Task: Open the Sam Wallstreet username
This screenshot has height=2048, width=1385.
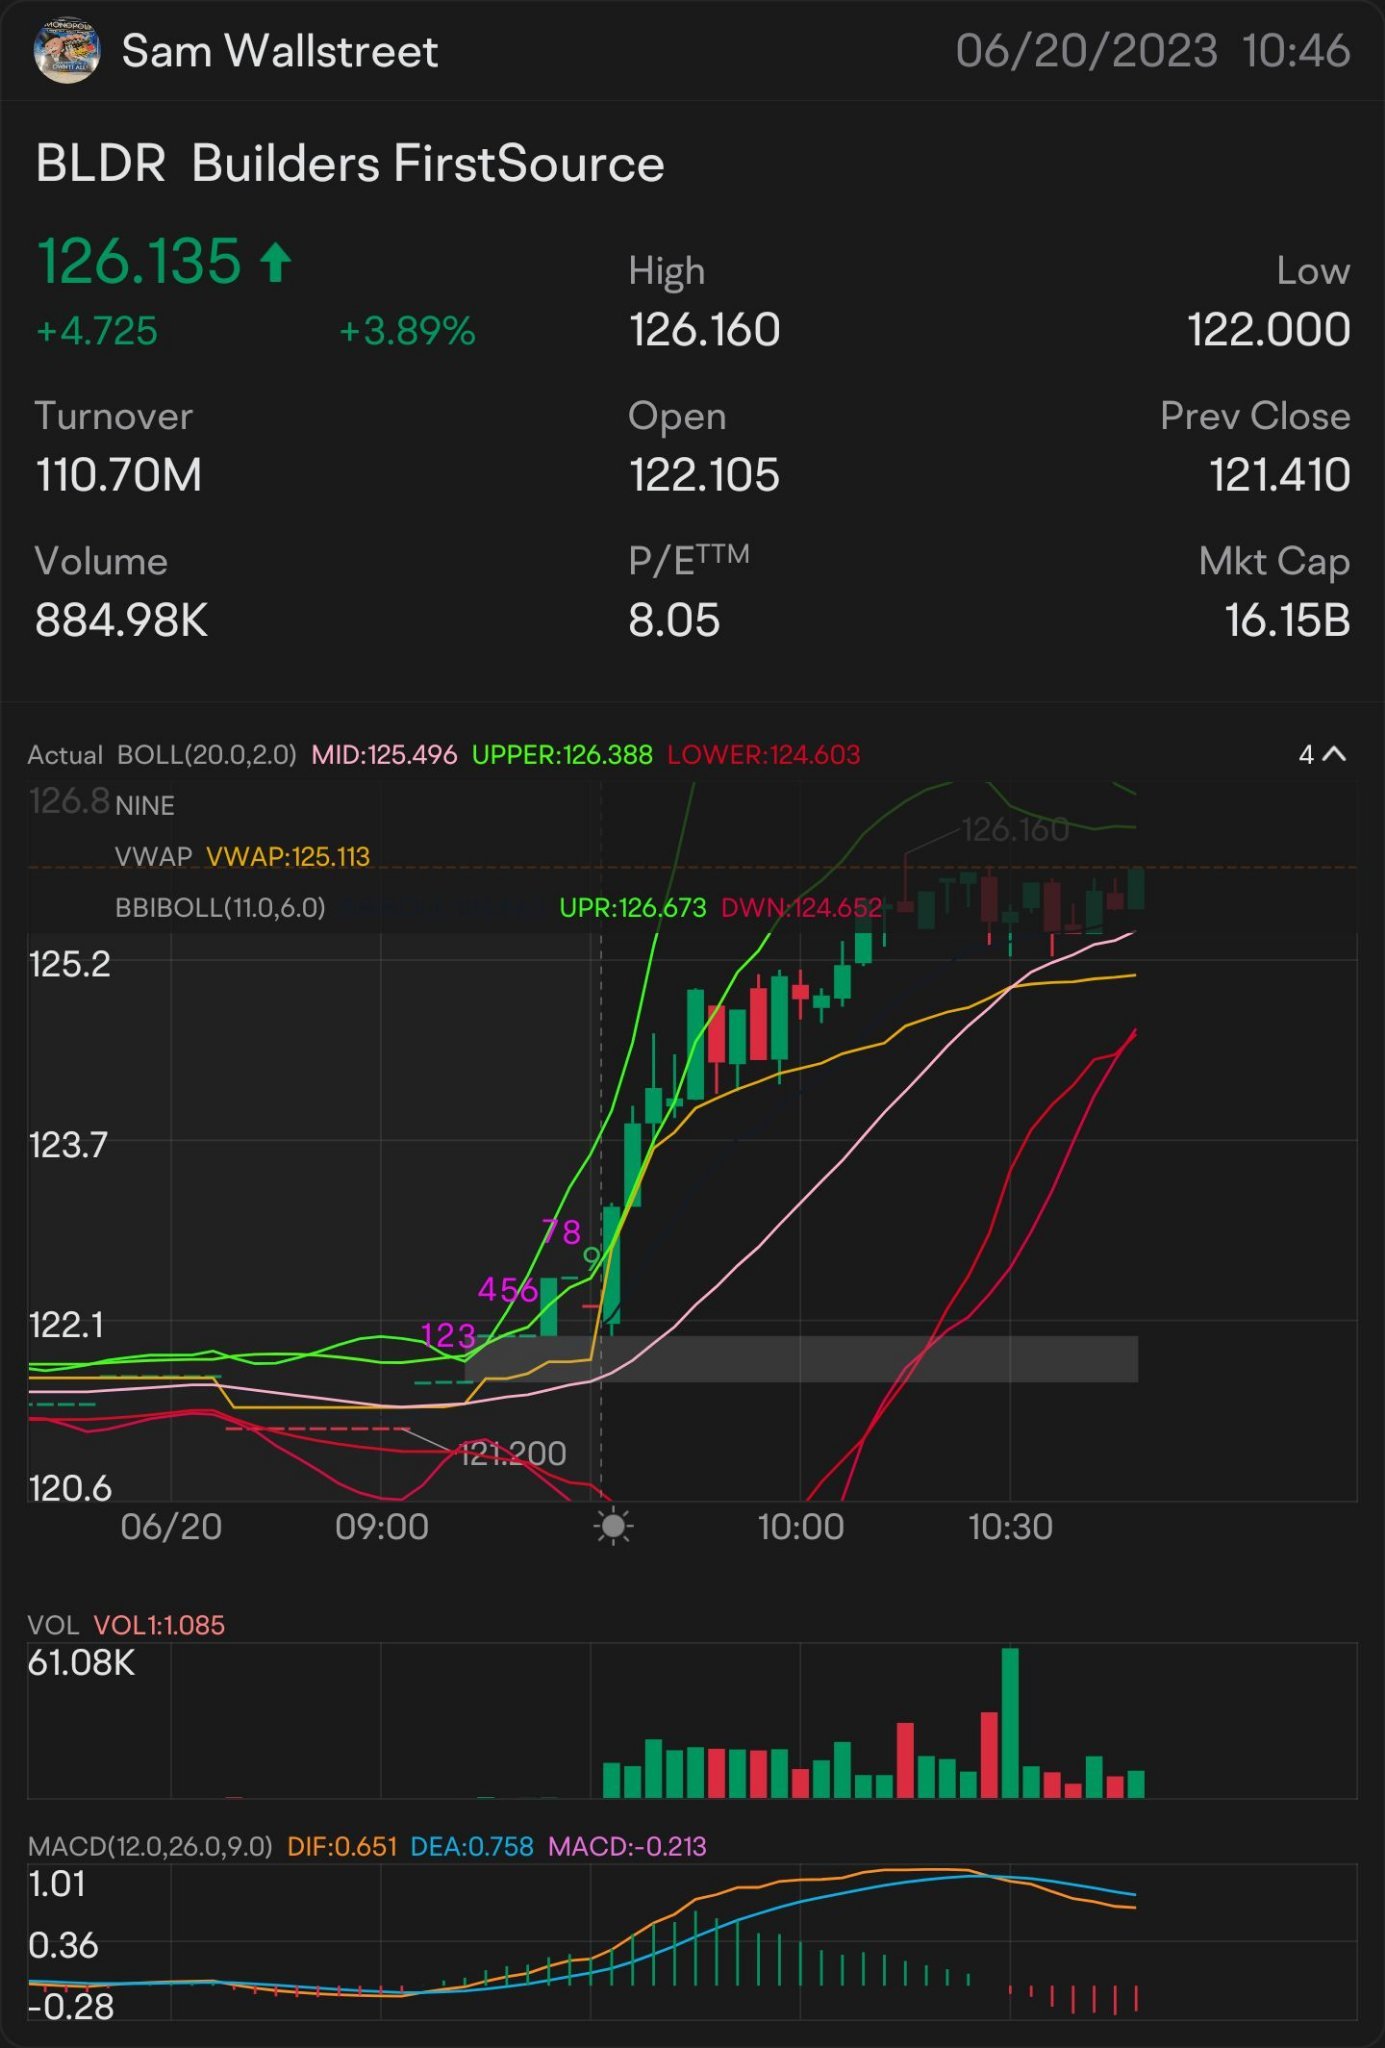Action: 280,51
